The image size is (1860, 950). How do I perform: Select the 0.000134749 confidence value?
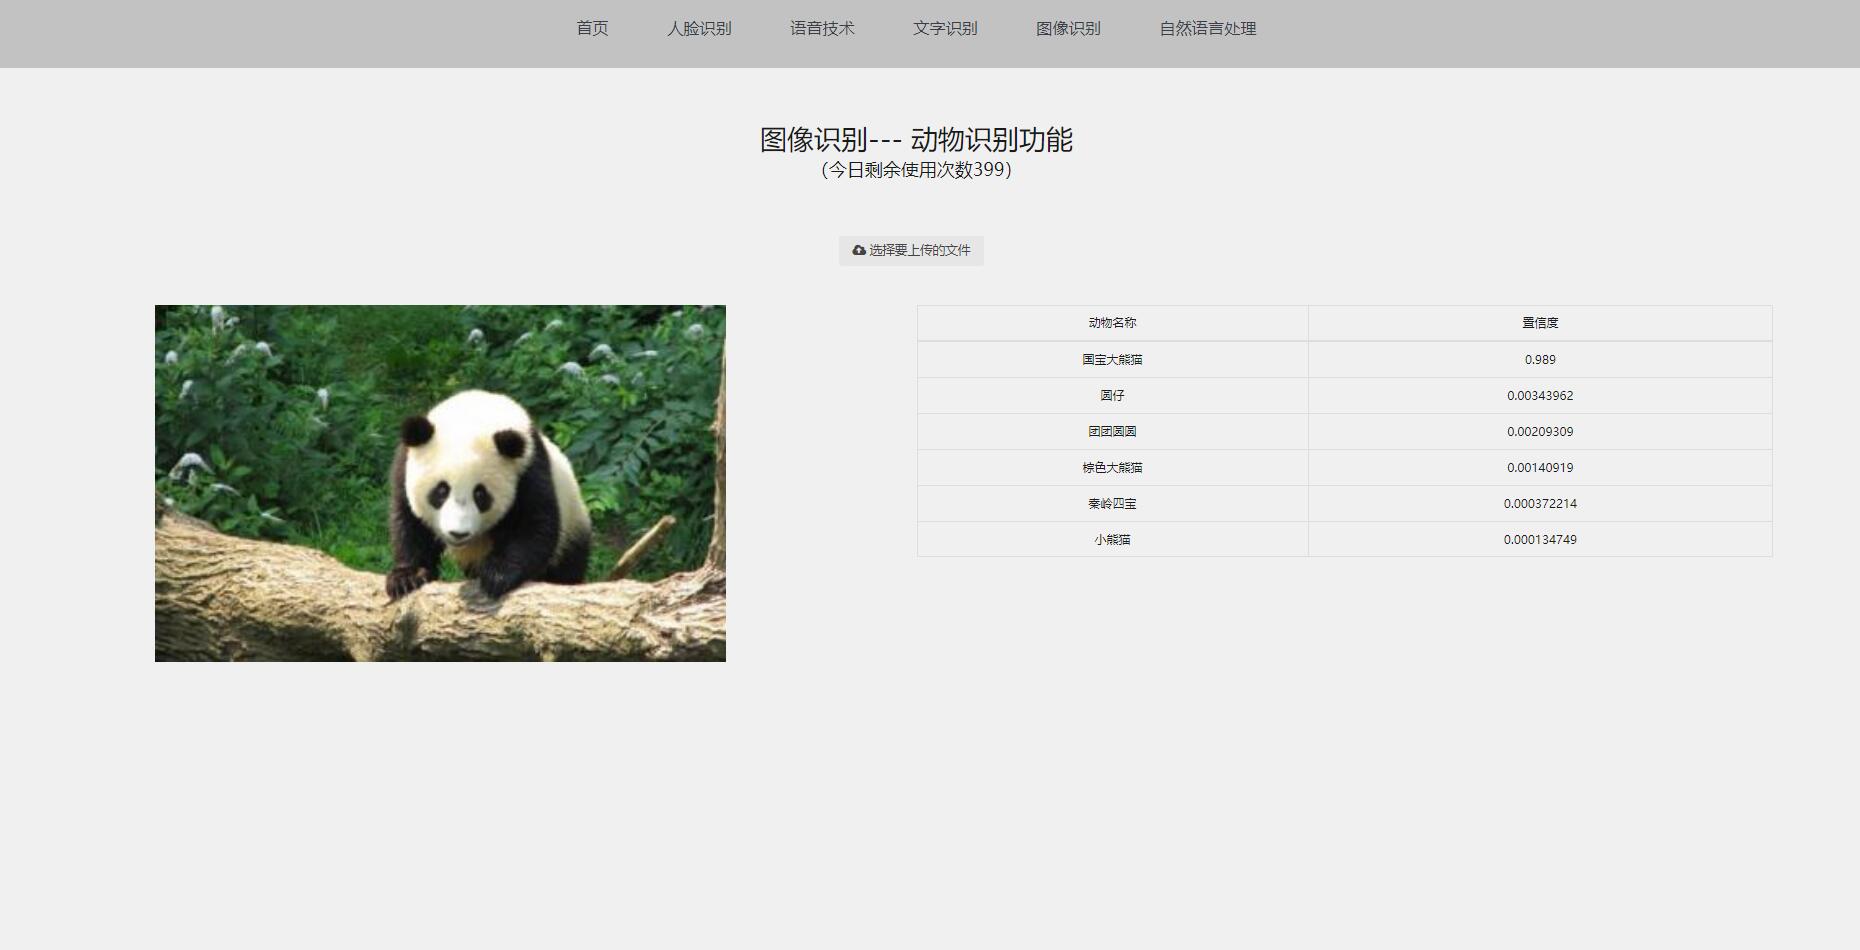click(x=1540, y=539)
